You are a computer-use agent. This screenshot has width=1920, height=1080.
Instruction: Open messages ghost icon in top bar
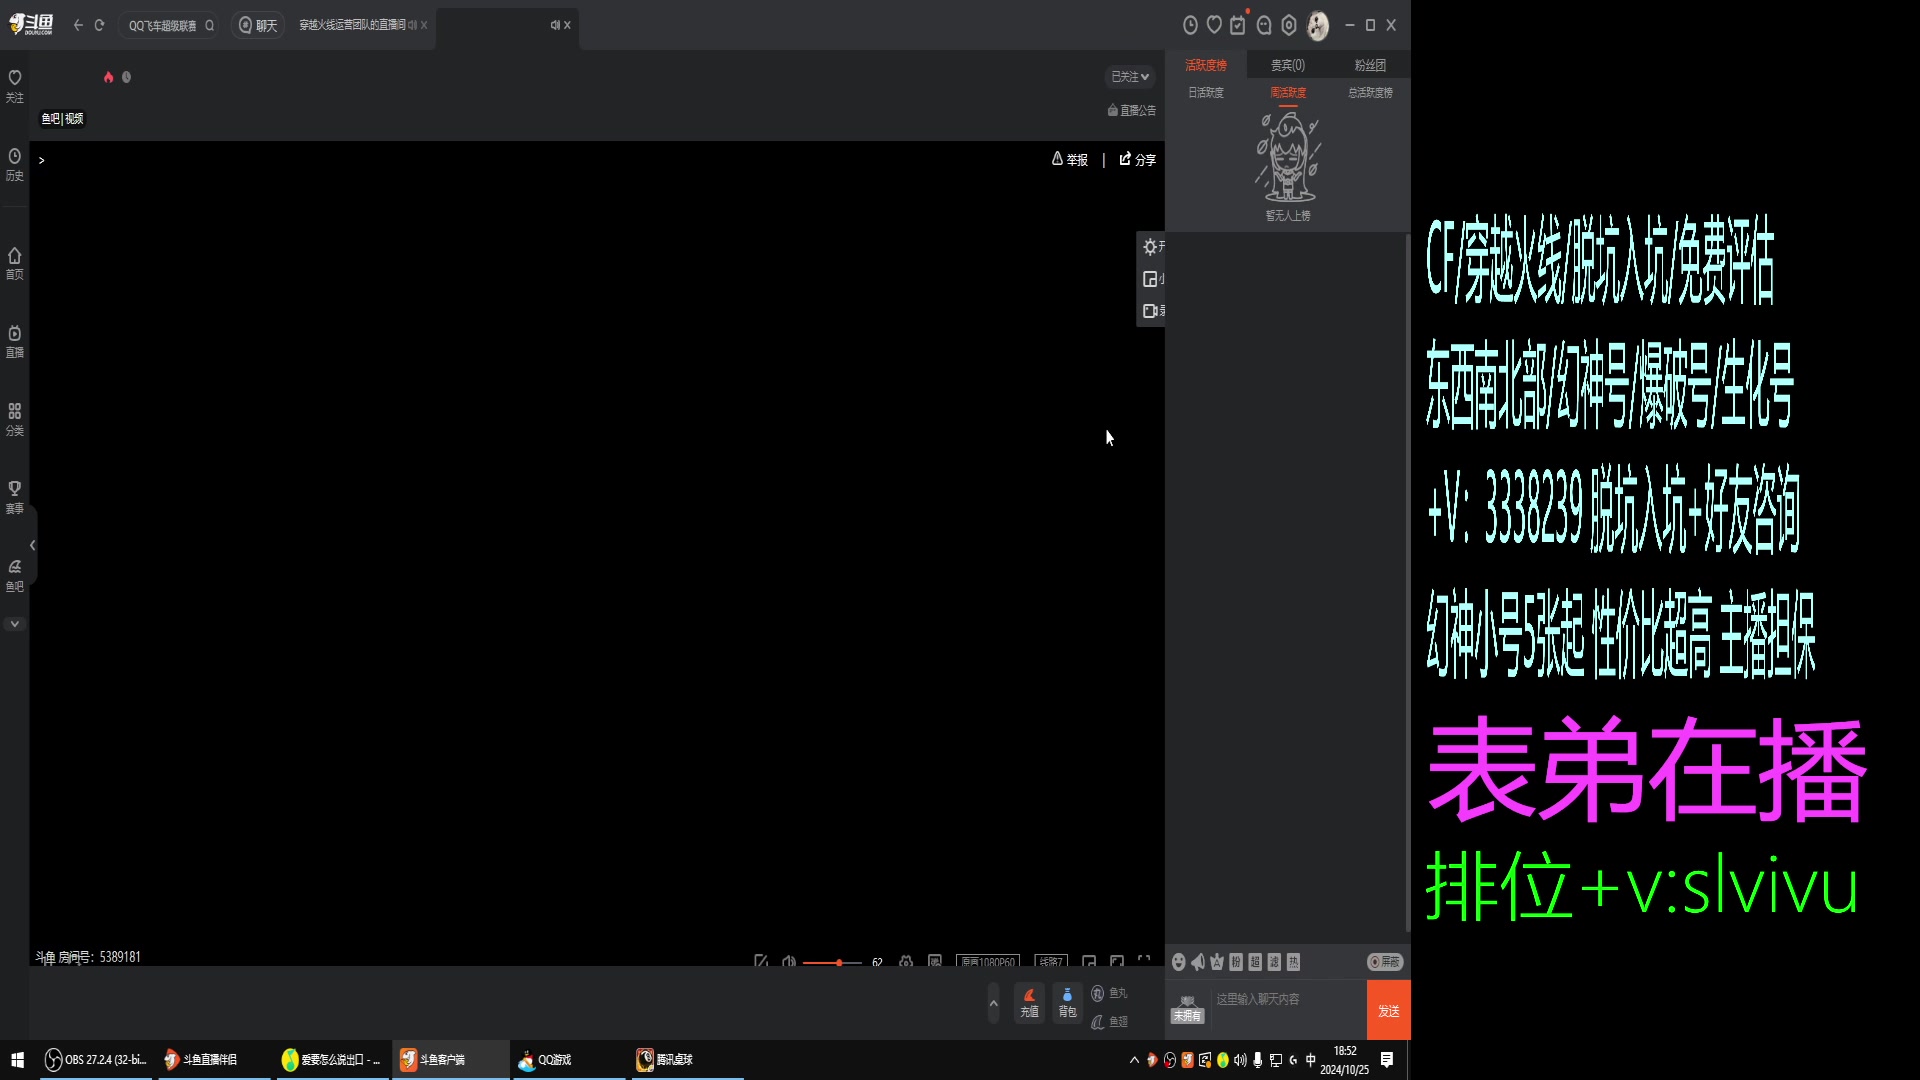pos(1264,25)
